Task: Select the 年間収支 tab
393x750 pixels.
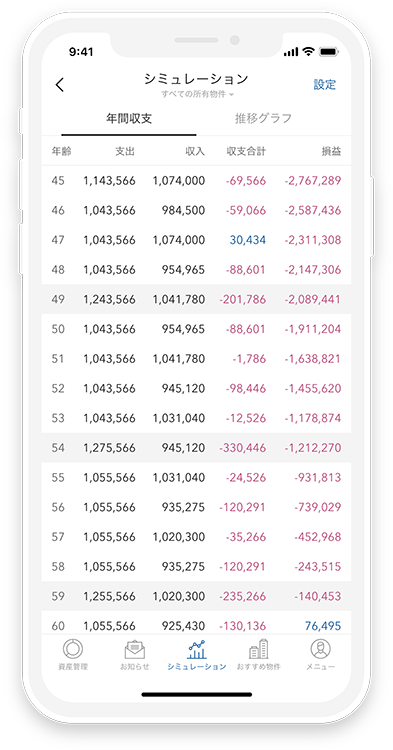Action: [x=129, y=119]
